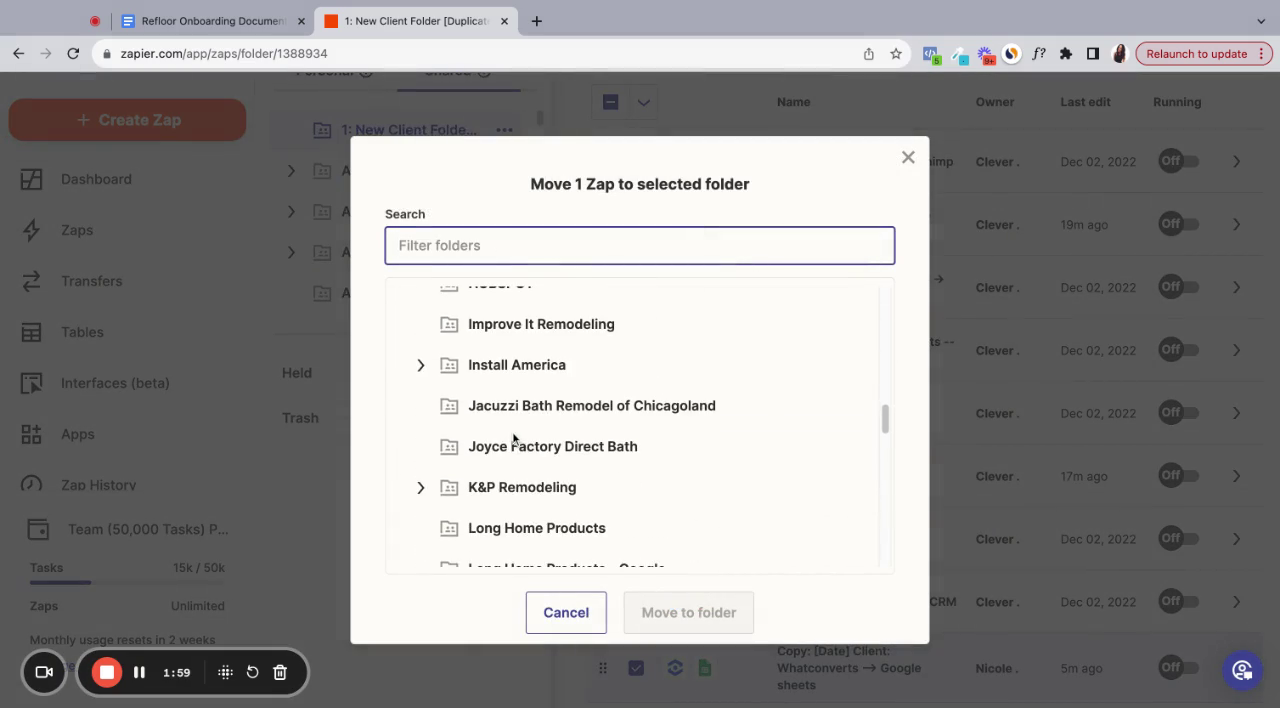Click the Cancel button
The height and width of the screenshot is (708, 1280).
pos(566,612)
